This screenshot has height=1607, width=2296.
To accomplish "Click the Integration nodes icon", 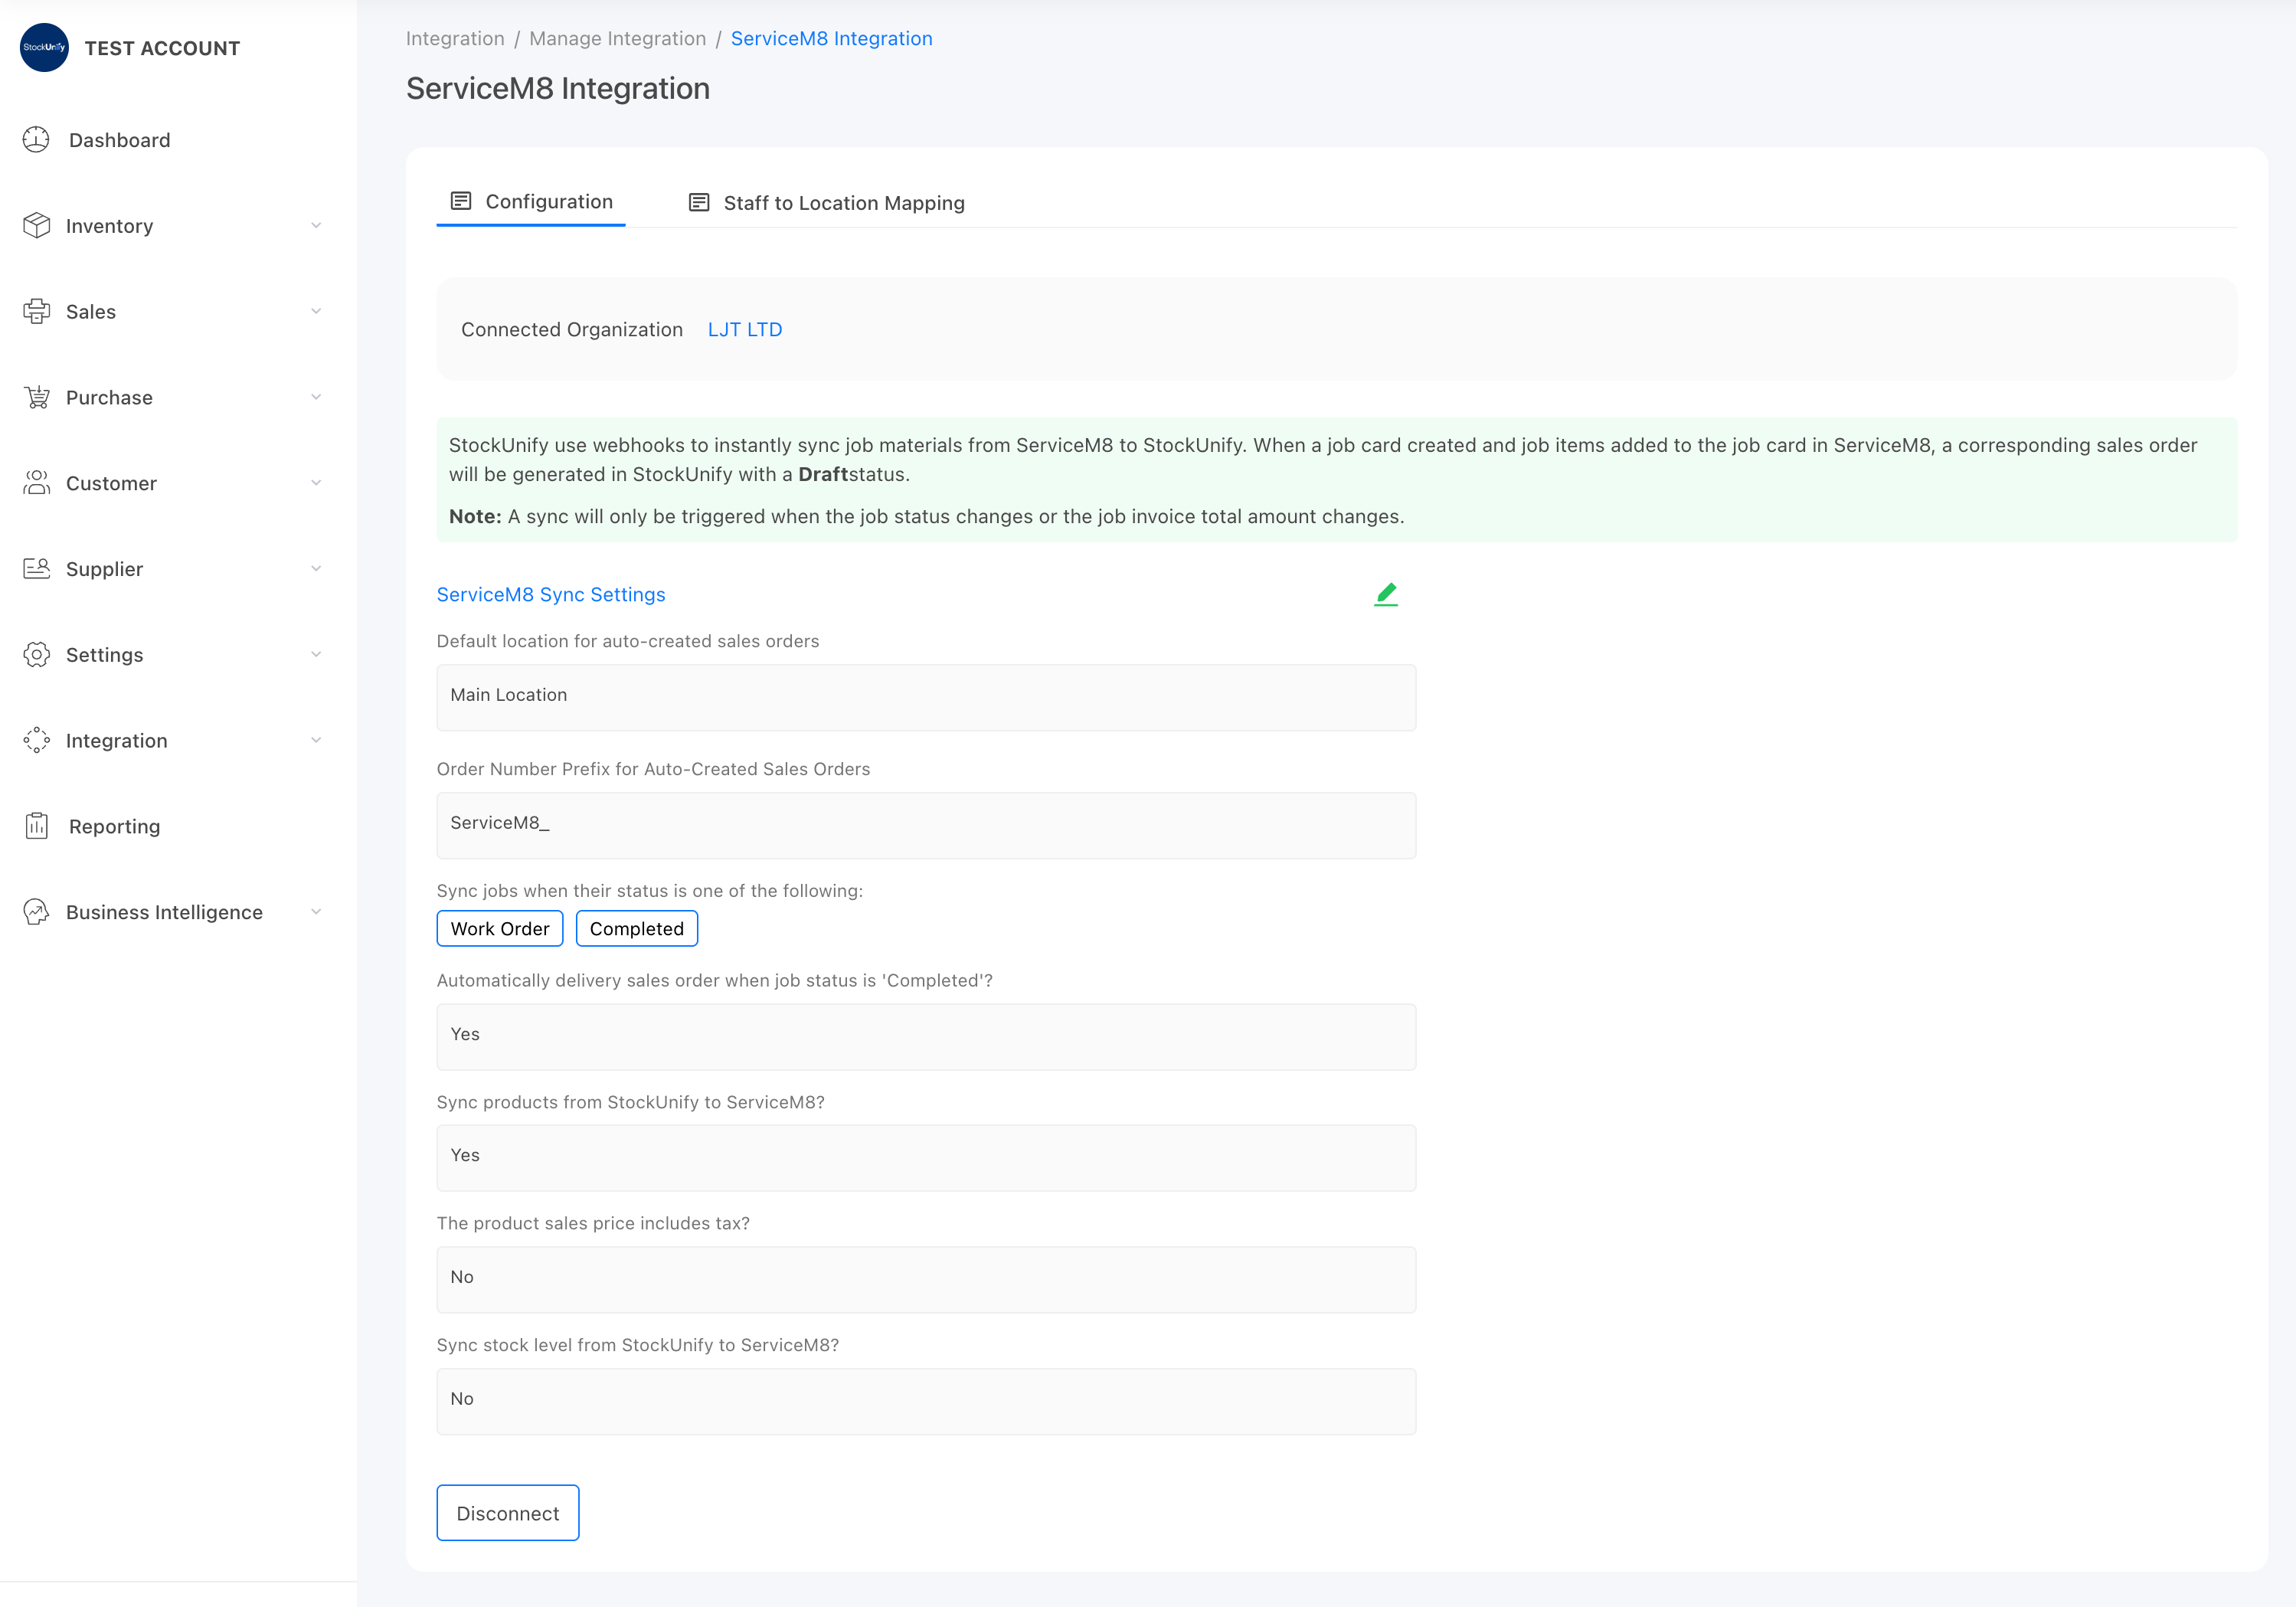I will pos(36,741).
